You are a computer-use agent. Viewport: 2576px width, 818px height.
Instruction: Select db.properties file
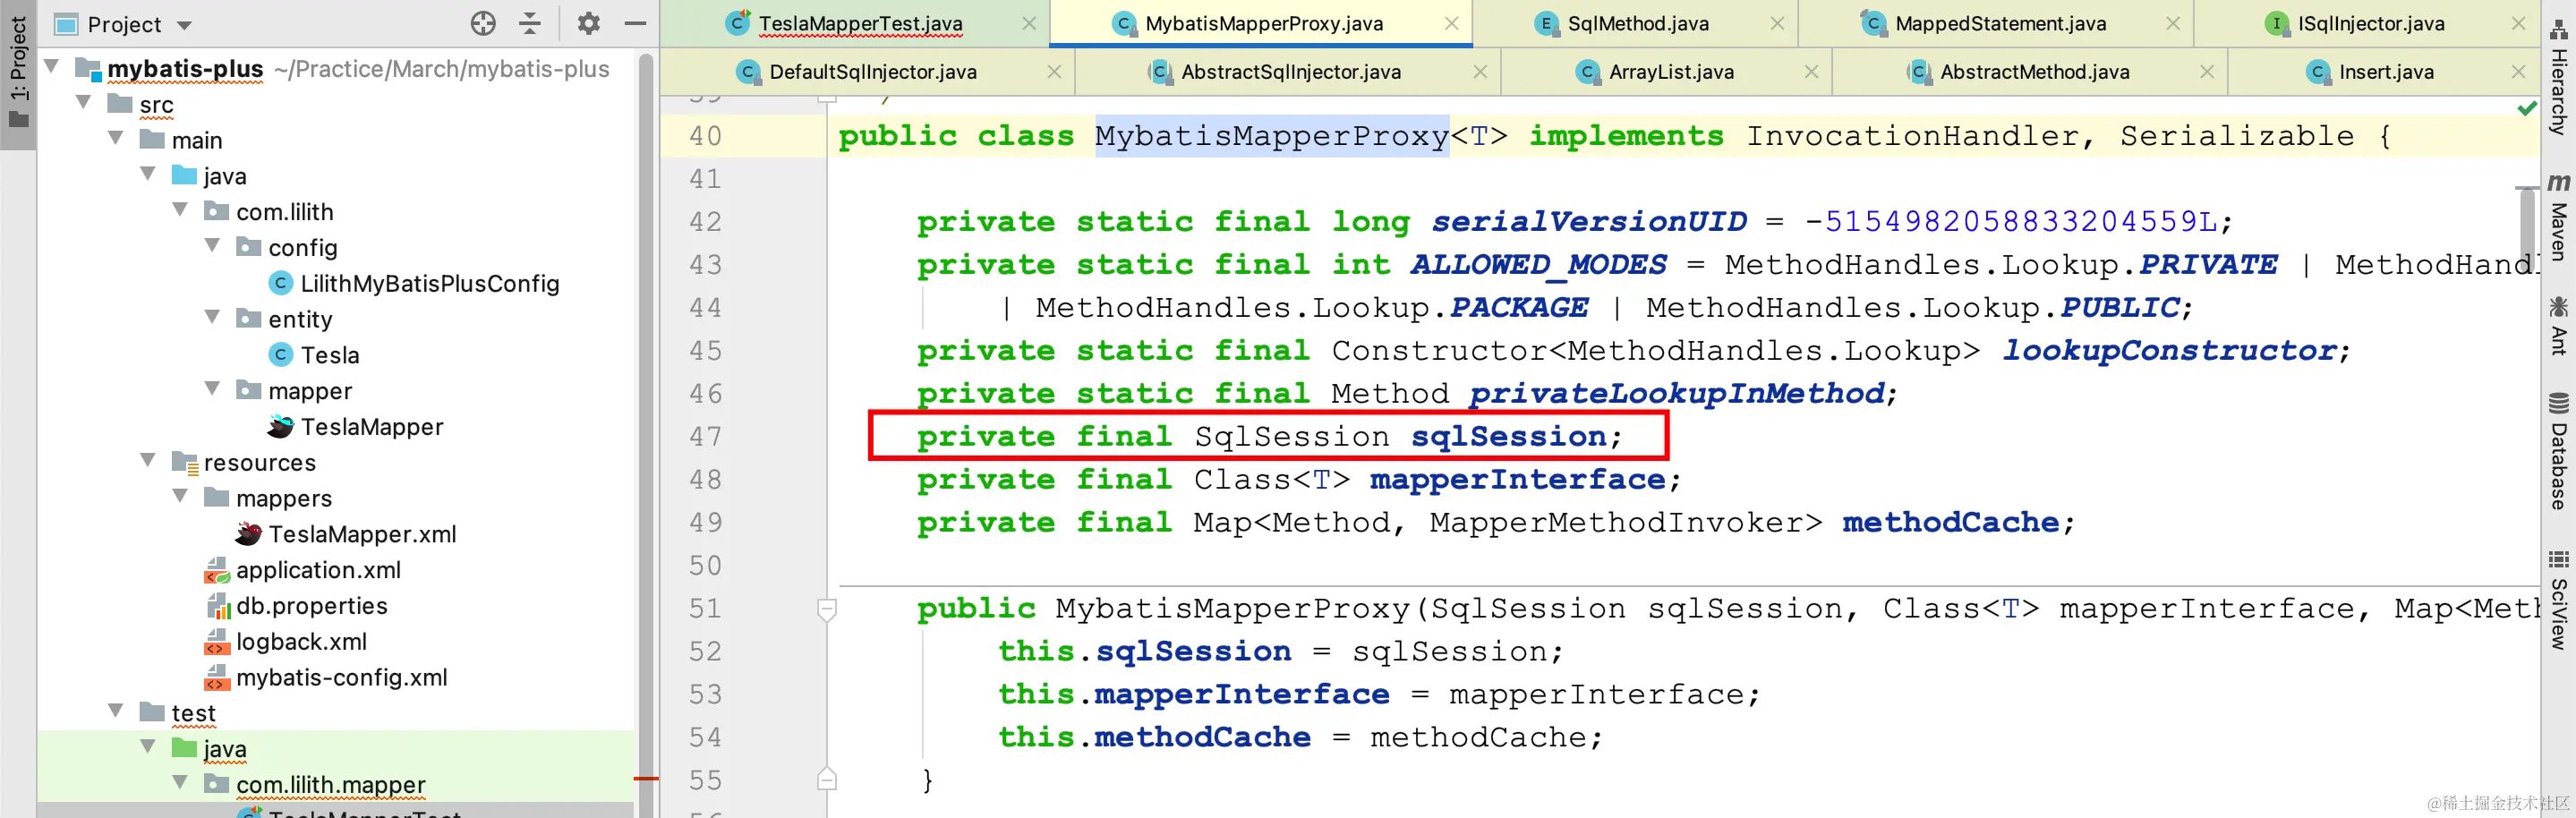311,606
